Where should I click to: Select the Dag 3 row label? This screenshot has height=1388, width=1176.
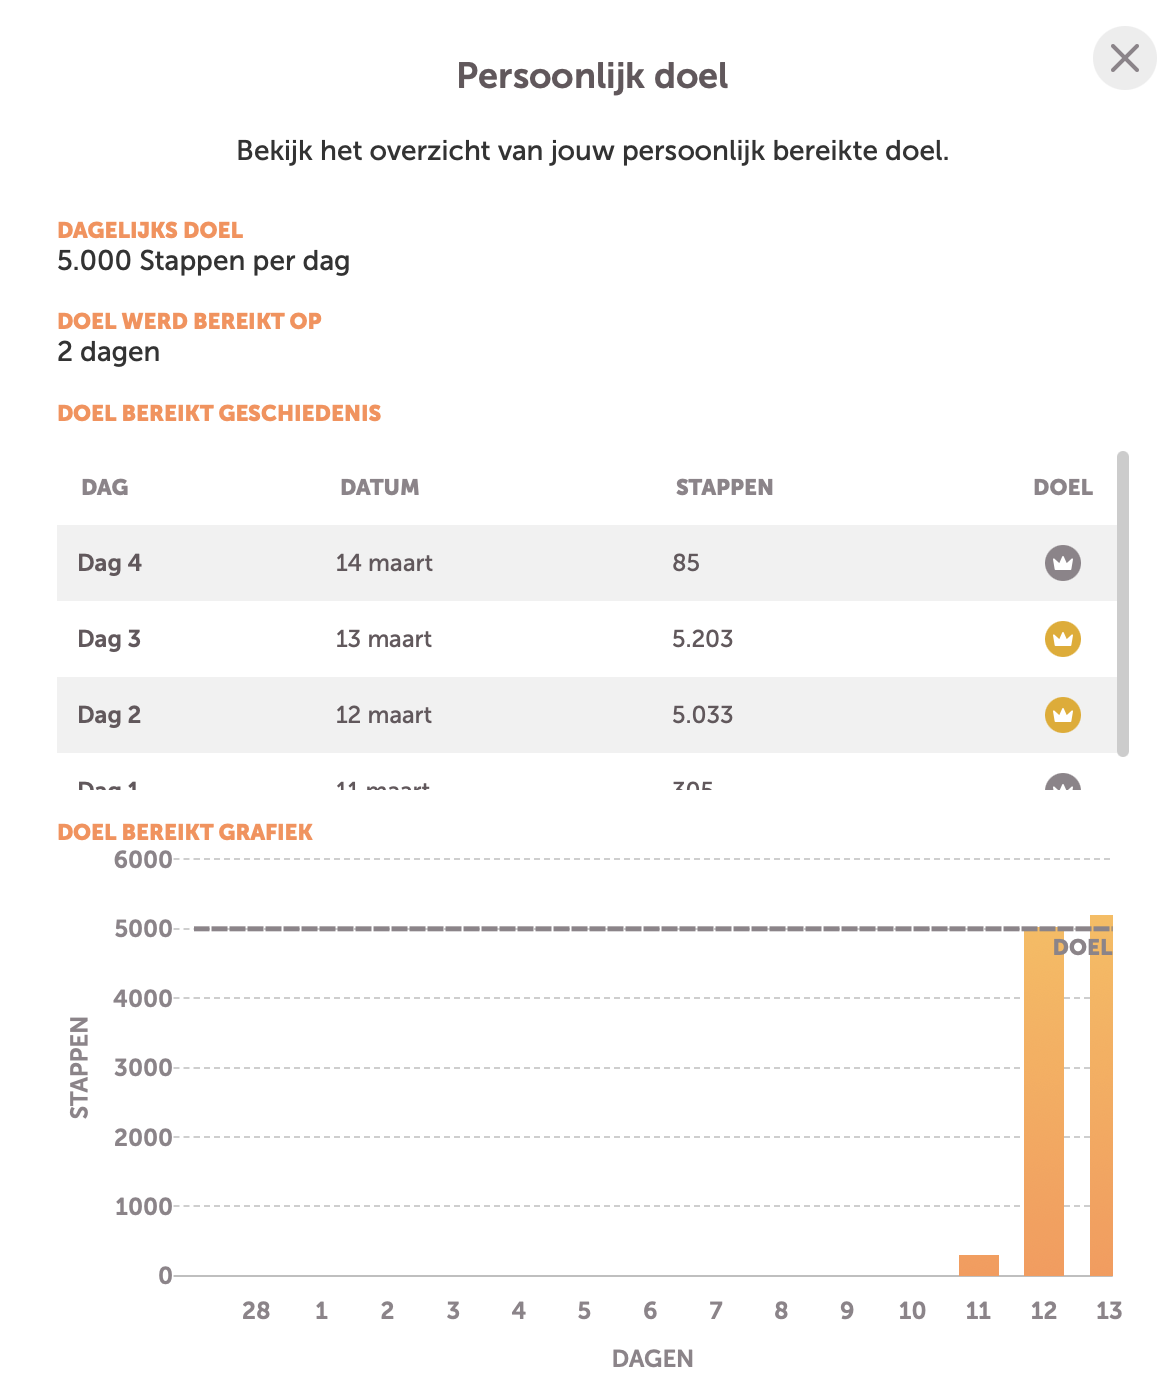[109, 639]
